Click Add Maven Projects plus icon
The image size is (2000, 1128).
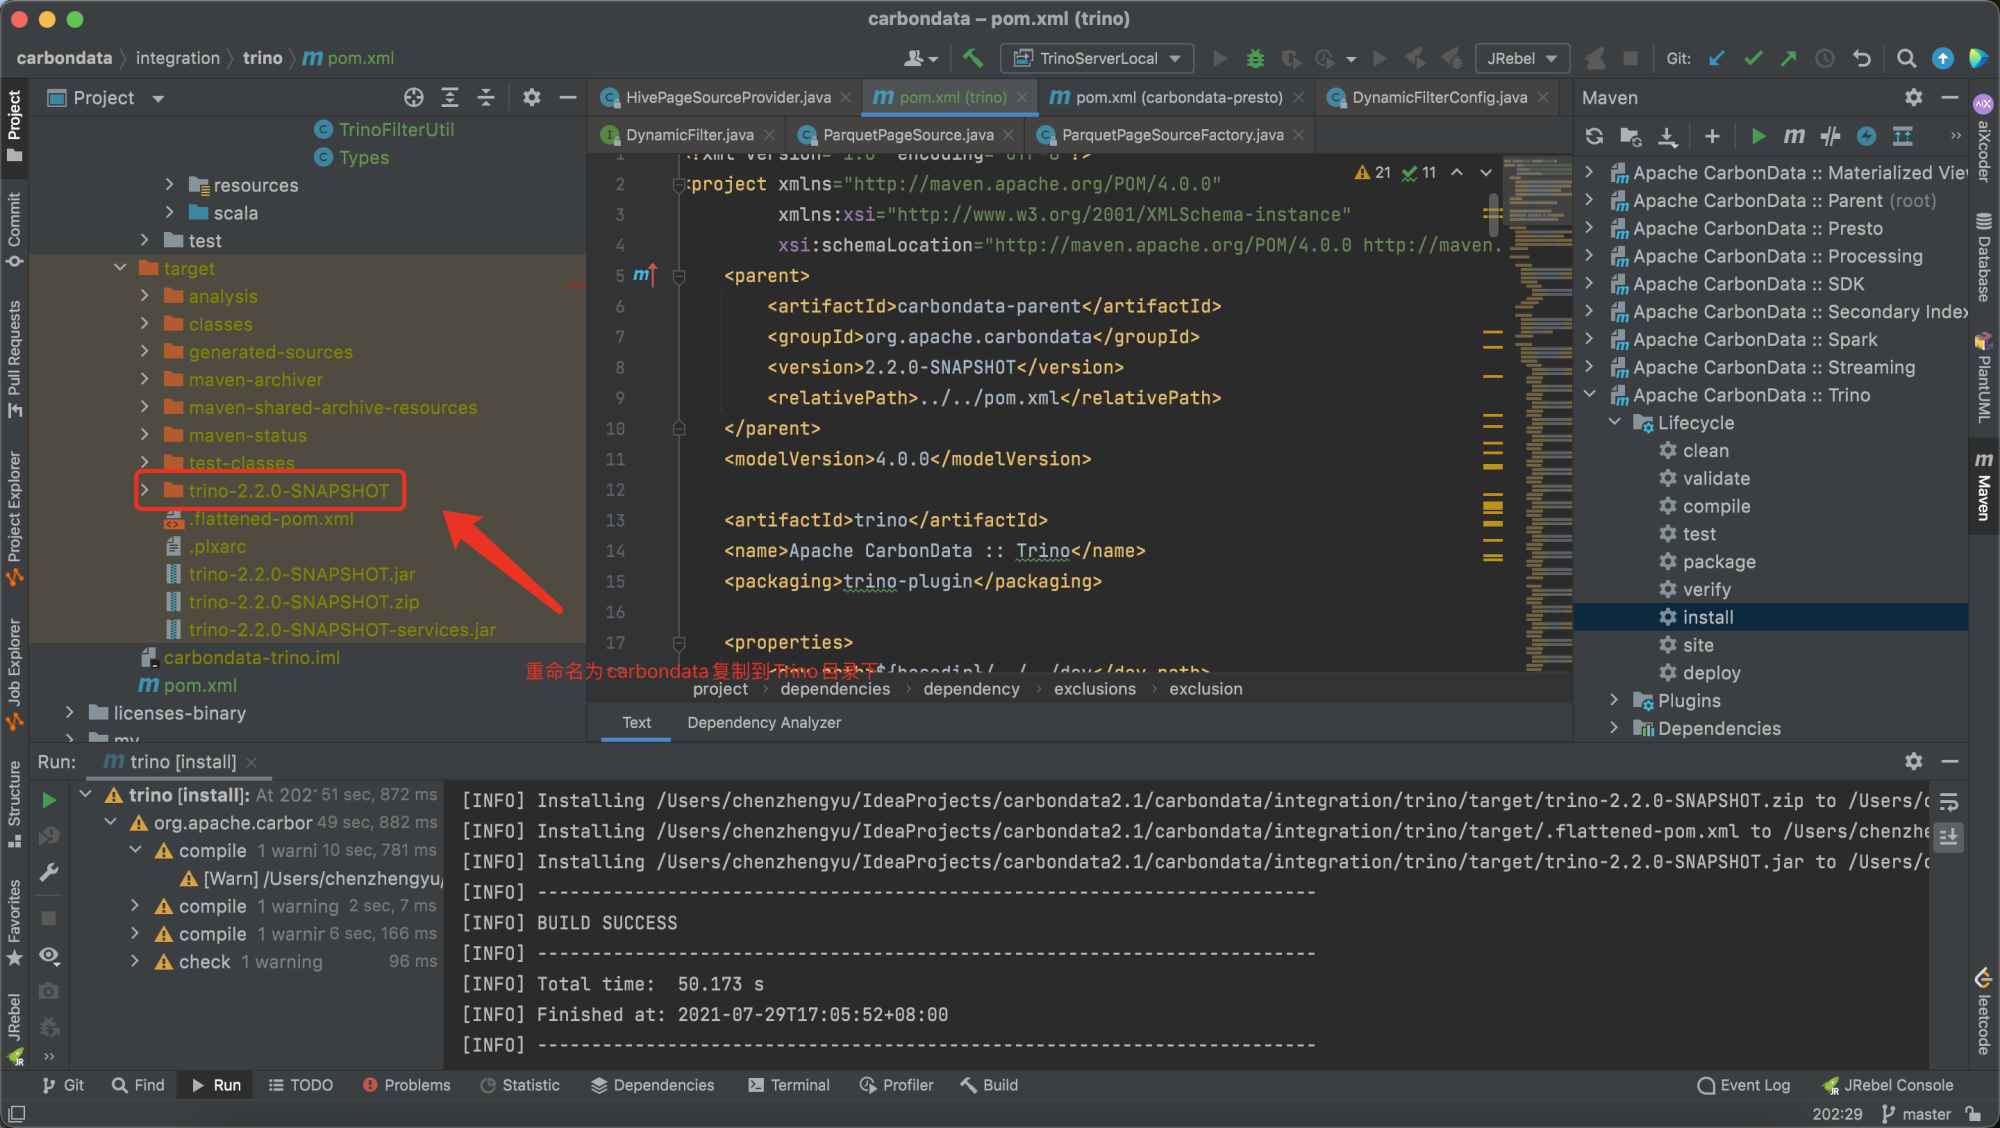(x=1712, y=136)
